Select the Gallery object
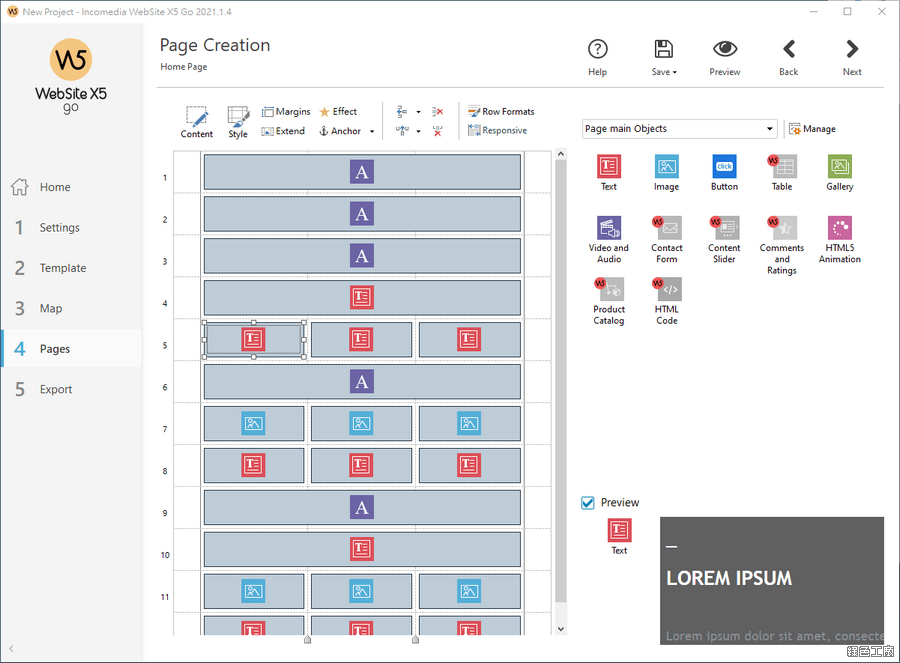900x663 pixels. click(840, 172)
